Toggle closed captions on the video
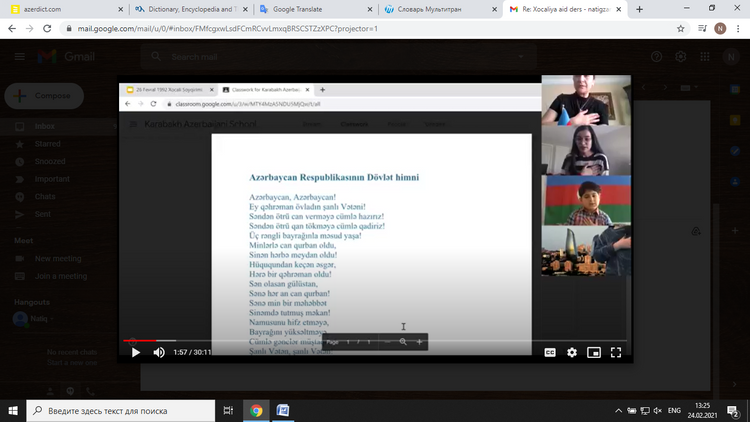The height and width of the screenshot is (422, 750). tap(550, 352)
